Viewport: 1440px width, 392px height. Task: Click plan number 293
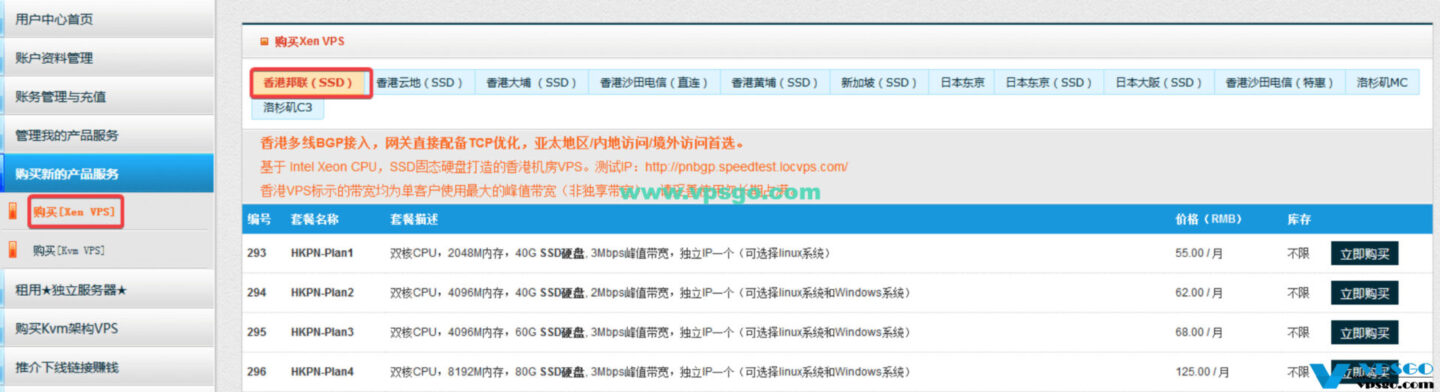(257, 253)
